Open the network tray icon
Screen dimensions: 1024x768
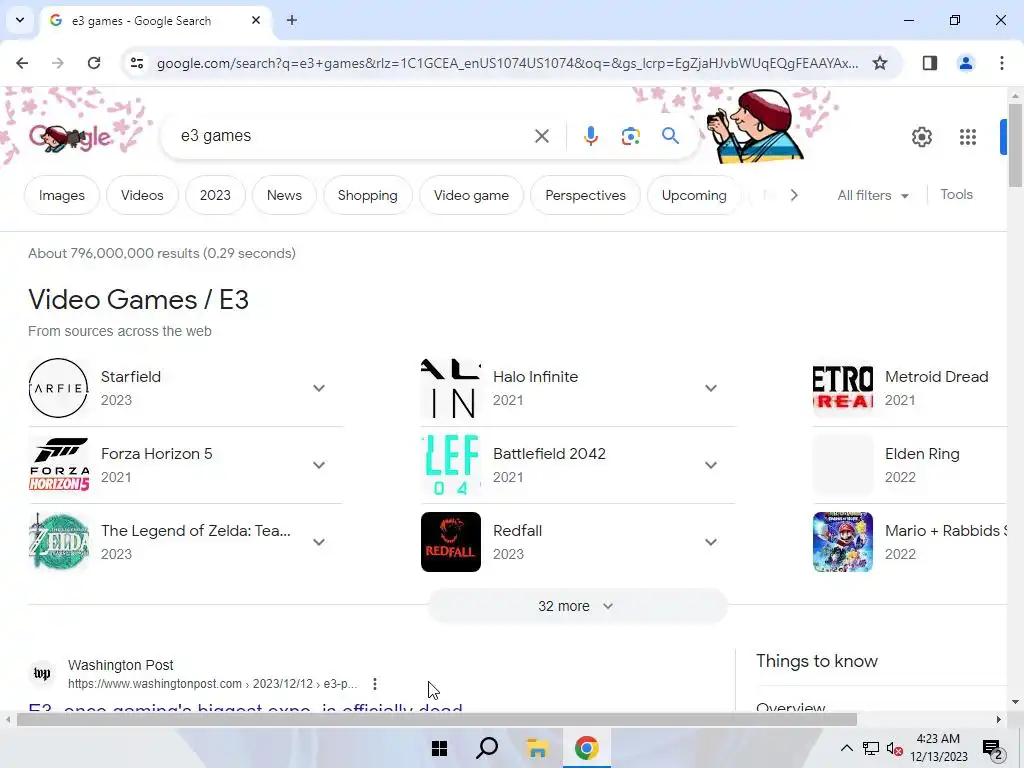coord(871,748)
